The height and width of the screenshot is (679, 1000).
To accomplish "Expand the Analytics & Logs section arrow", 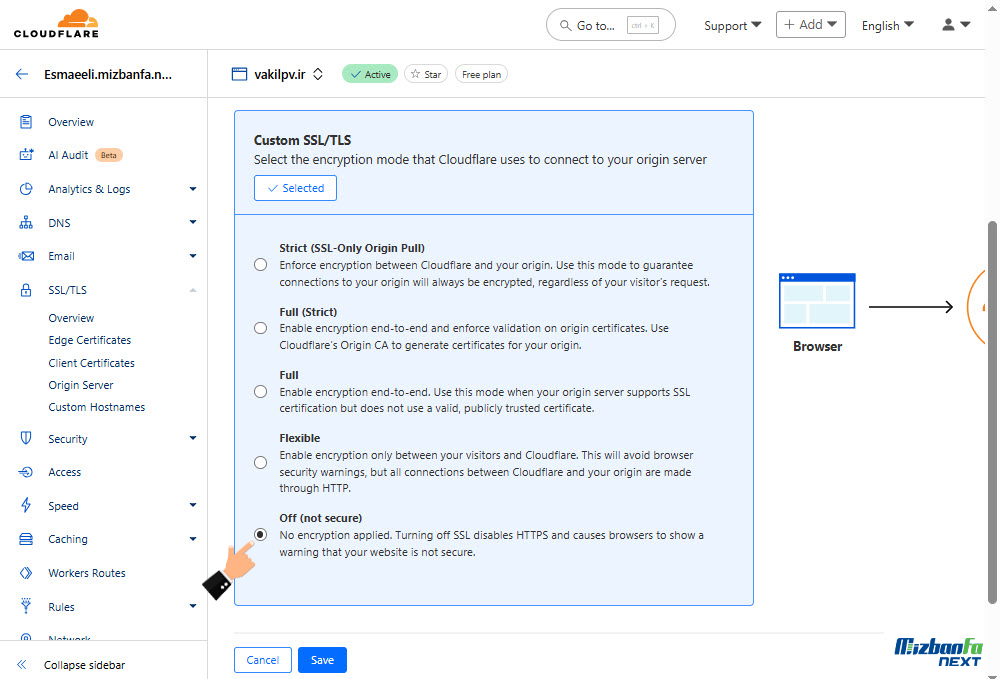I will coord(193,189).
